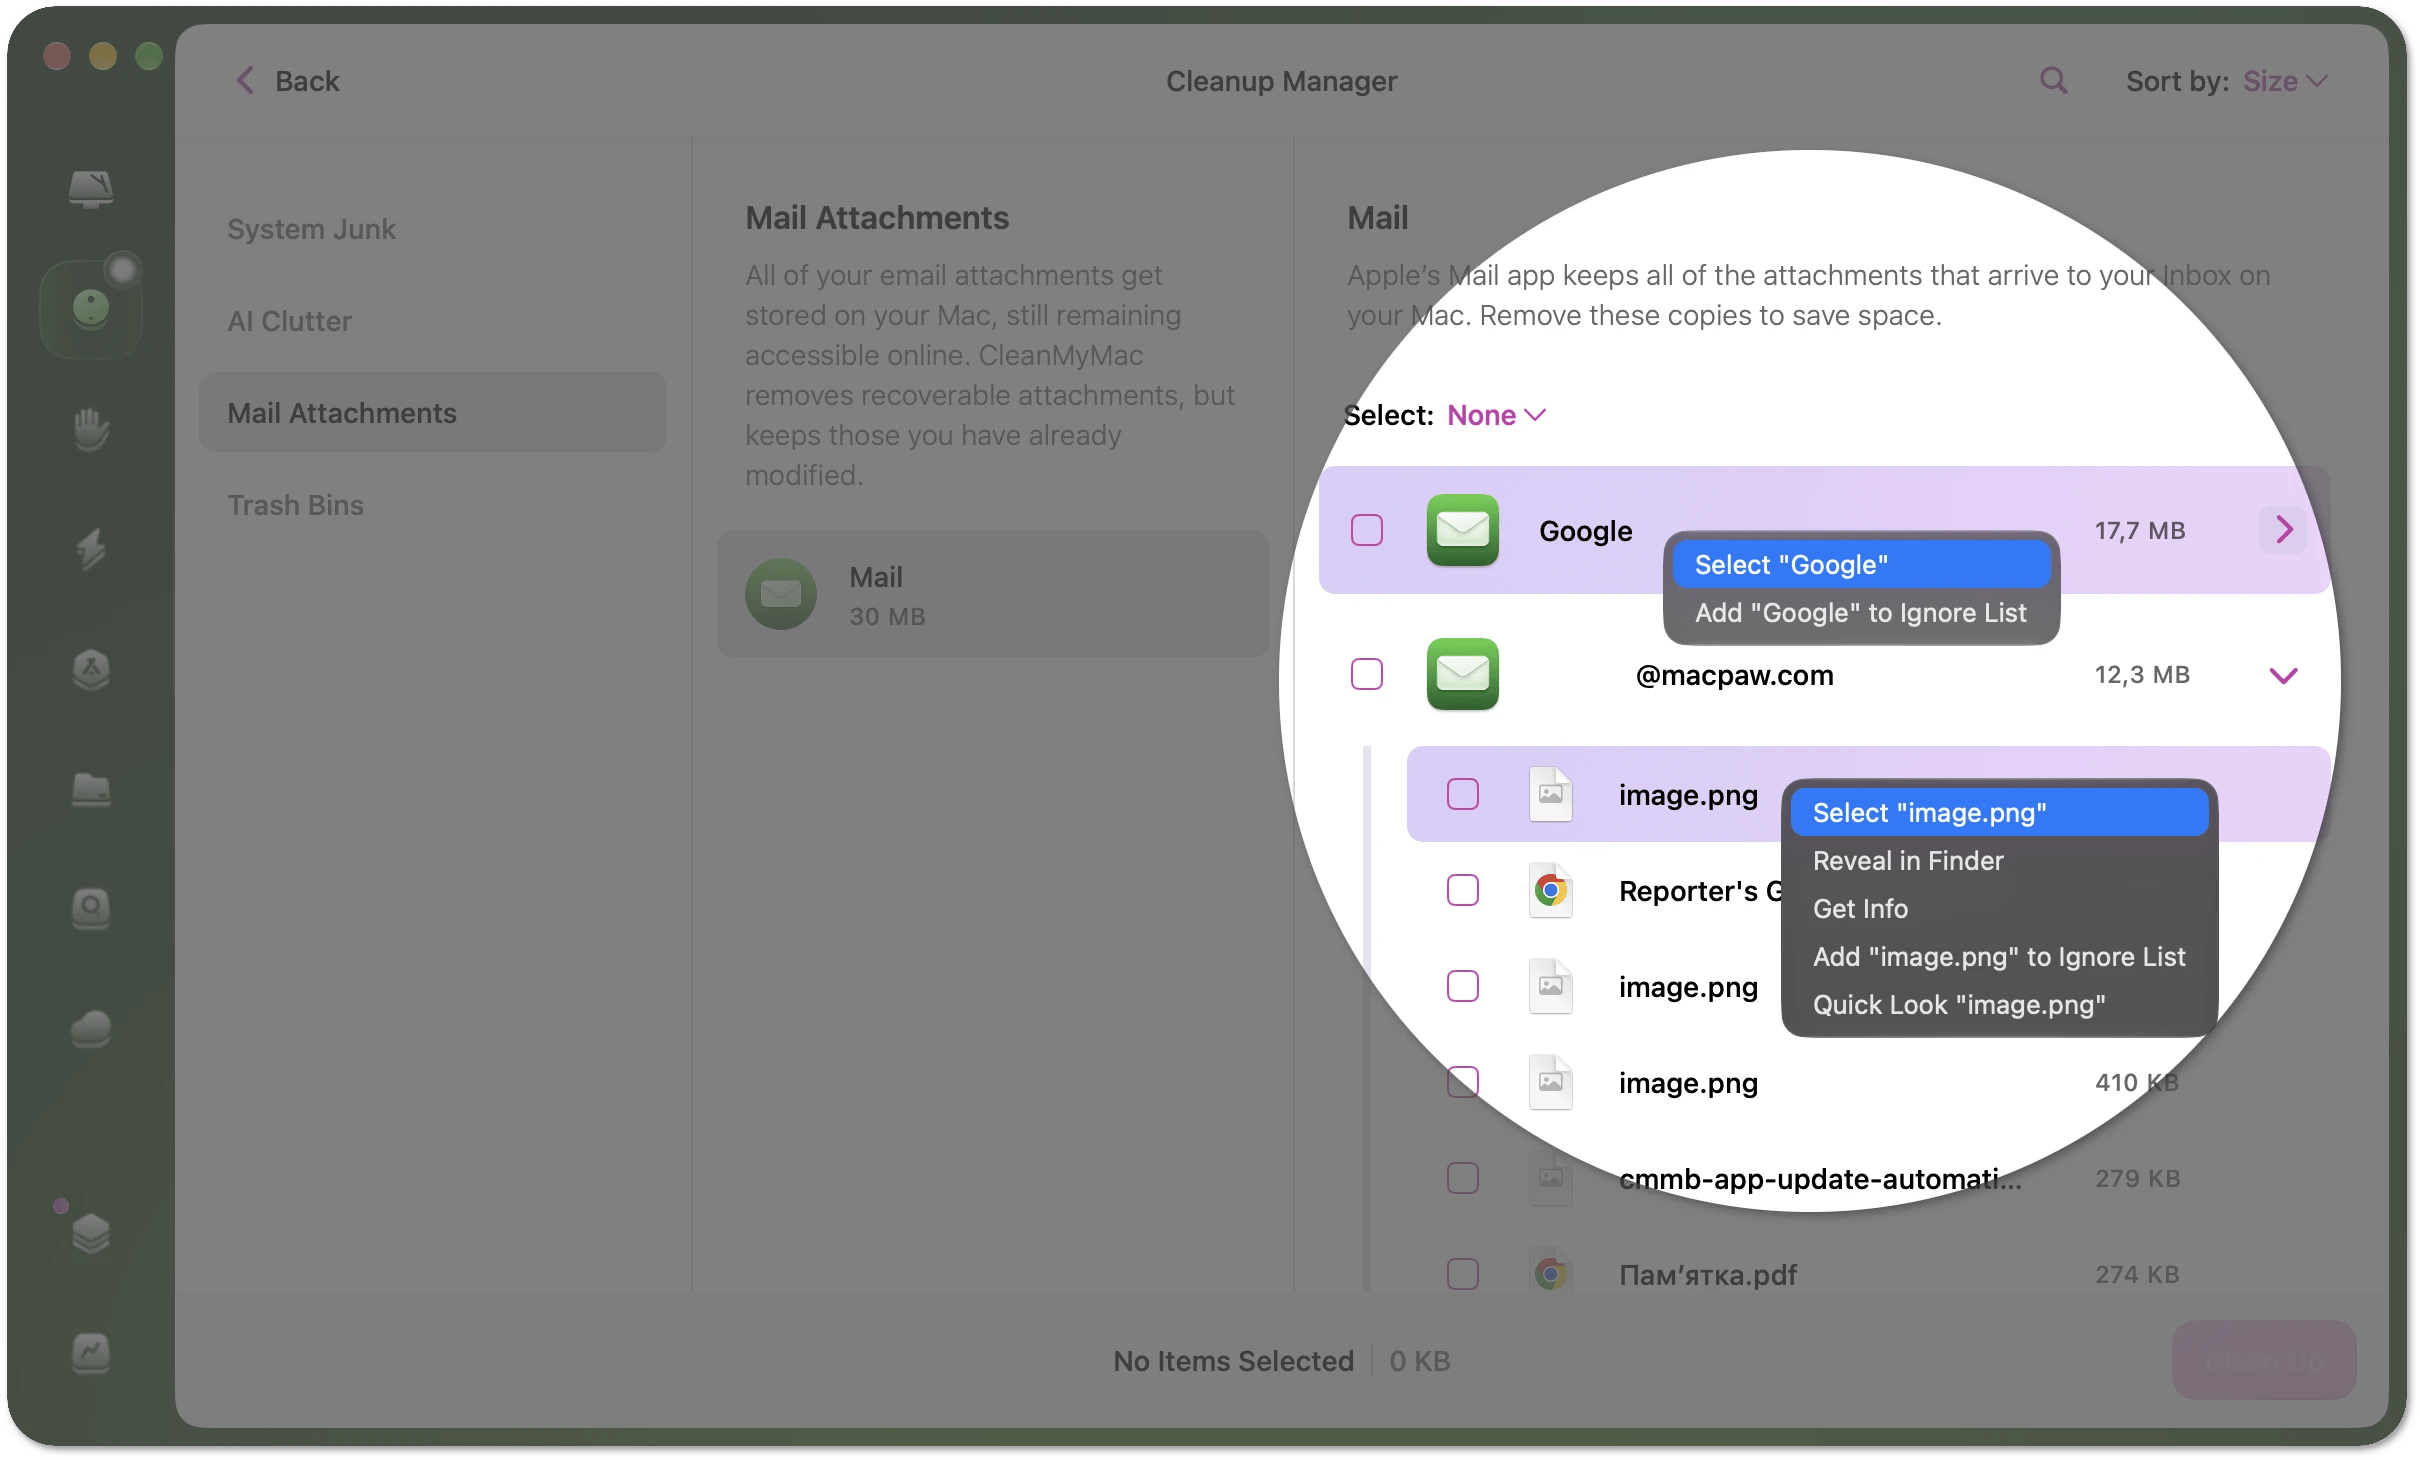Click the Google mail envelope icon
2420x1460 pixels.
click(1462, 530)
